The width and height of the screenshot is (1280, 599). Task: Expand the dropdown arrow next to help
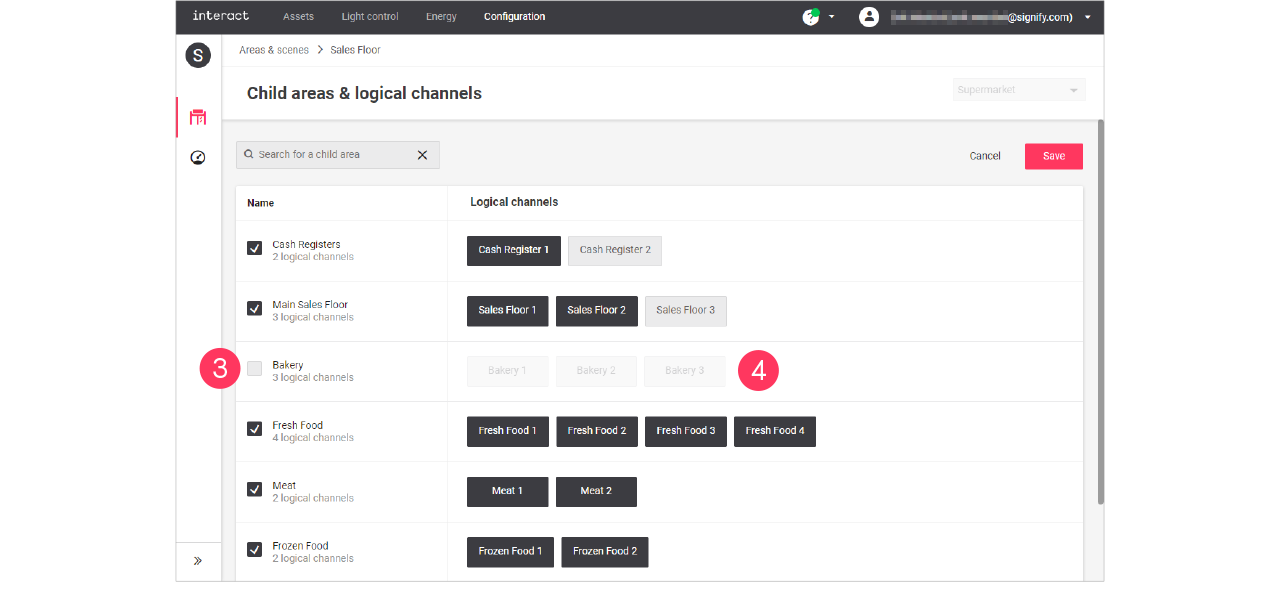point(831,17)
